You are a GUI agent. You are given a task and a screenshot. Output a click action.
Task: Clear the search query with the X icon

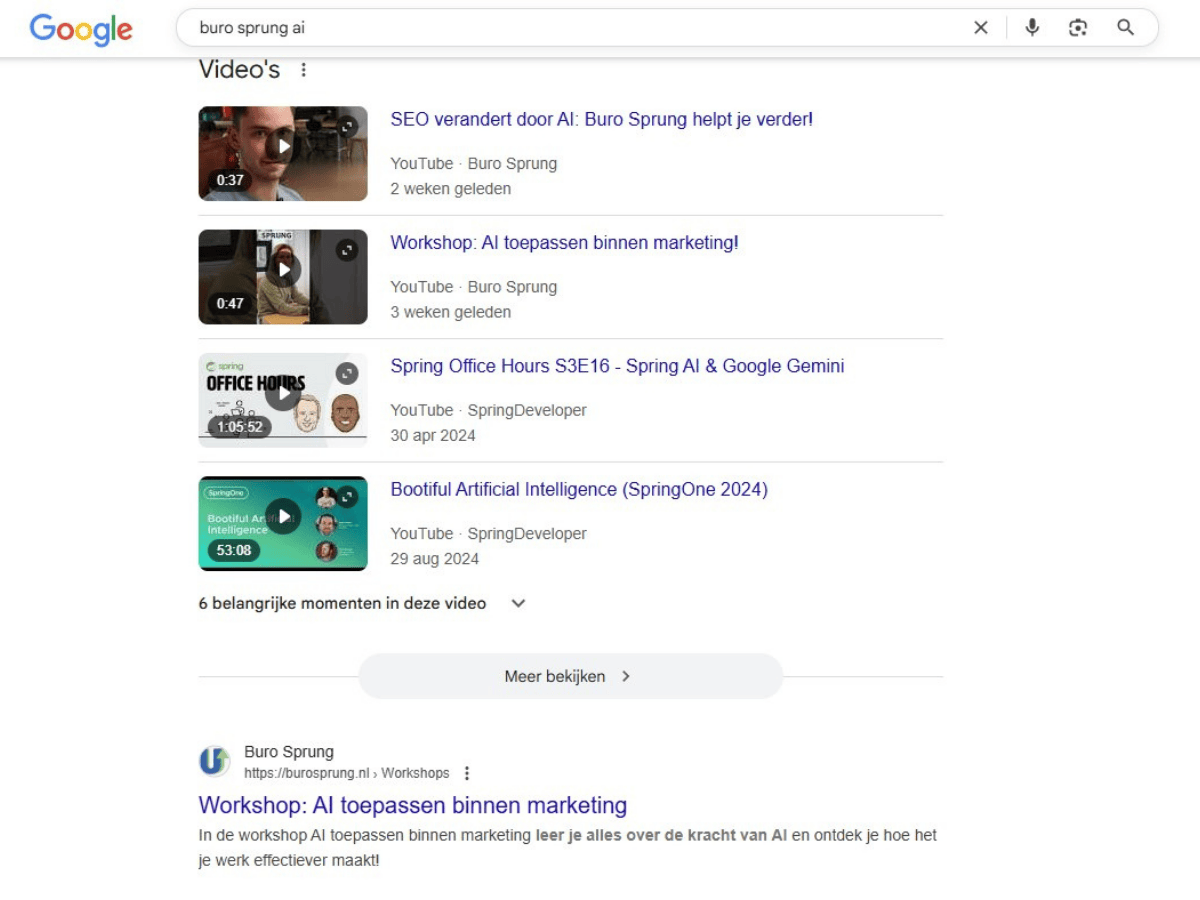pyautogui.click(x=981, y=27)
